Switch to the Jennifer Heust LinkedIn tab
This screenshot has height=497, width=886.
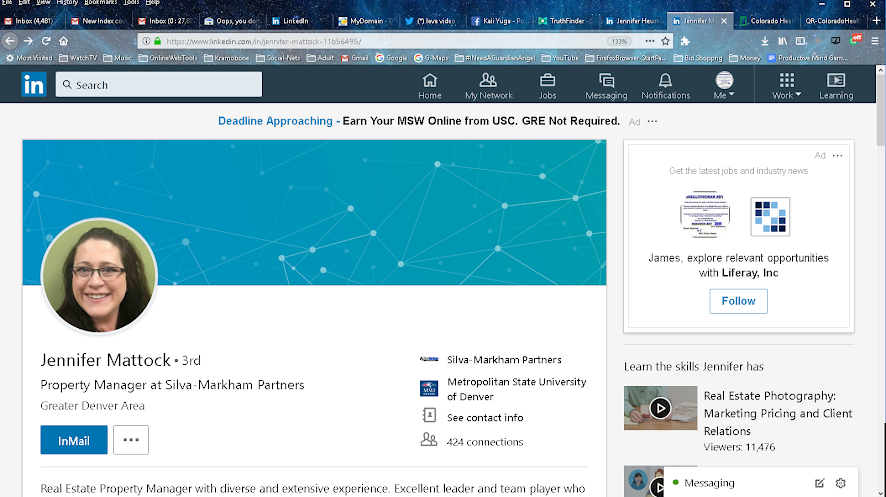point(632,21)
